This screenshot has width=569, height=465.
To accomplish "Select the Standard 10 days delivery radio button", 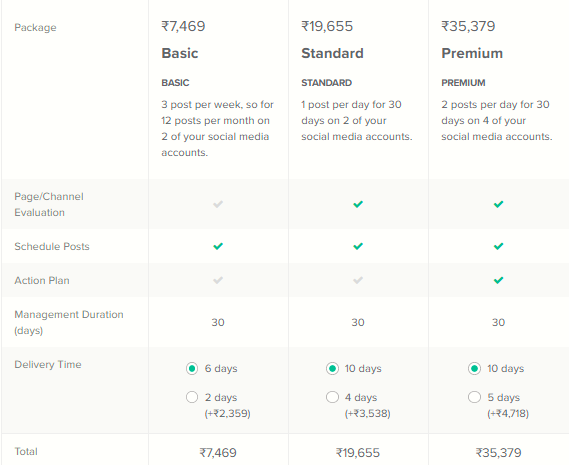I will (x=332, y=368).
